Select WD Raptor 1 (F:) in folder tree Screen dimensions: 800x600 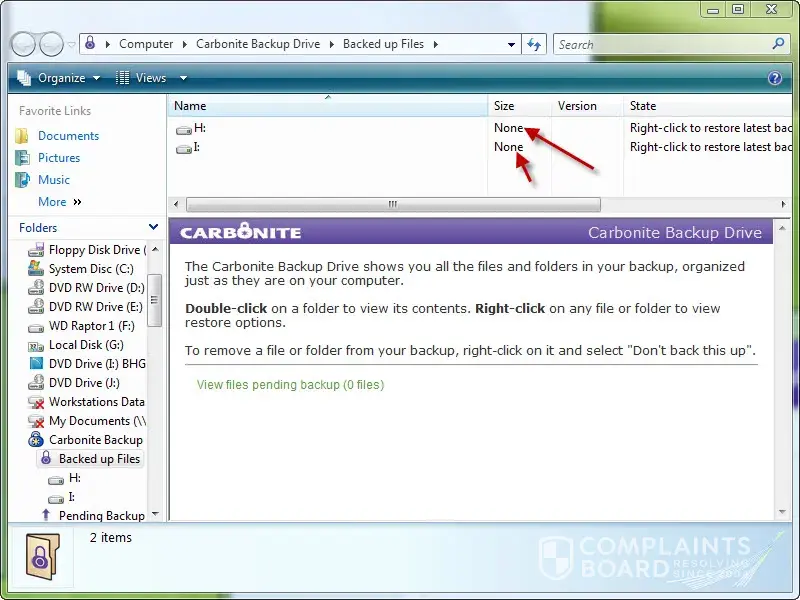[x=81, y=326]
